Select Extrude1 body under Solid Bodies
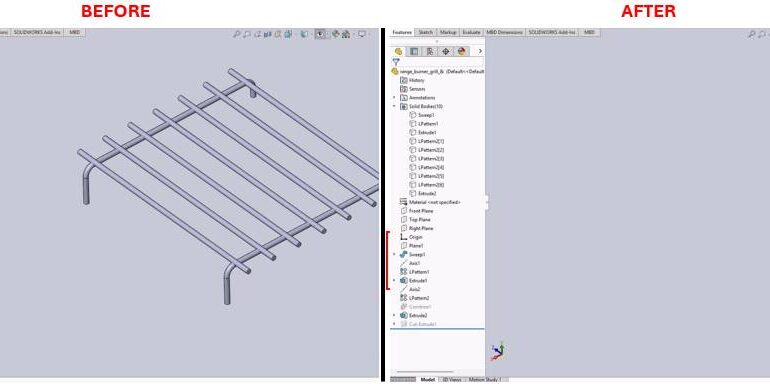Screen dimensions: 770x384 [x=423, y=133]
